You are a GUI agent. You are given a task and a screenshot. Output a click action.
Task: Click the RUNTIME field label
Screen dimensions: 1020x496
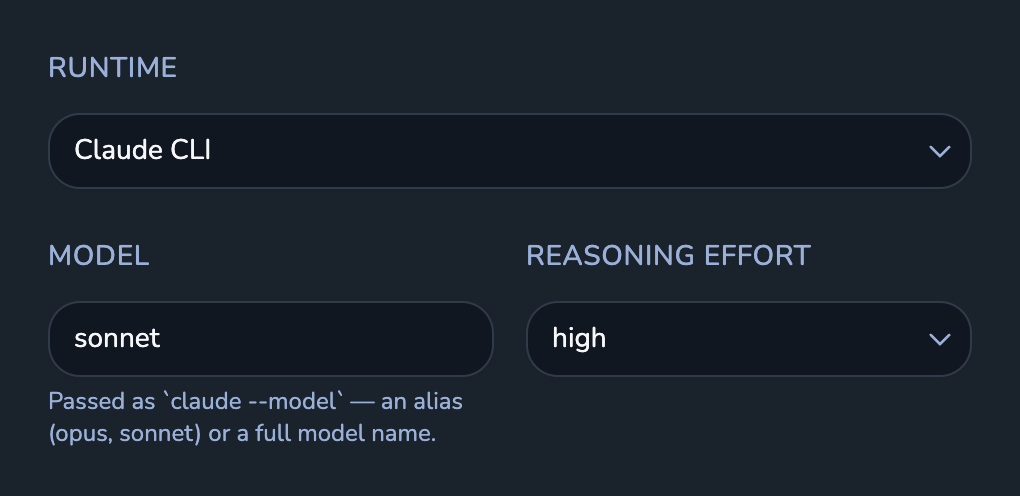(x=113, y=68)
